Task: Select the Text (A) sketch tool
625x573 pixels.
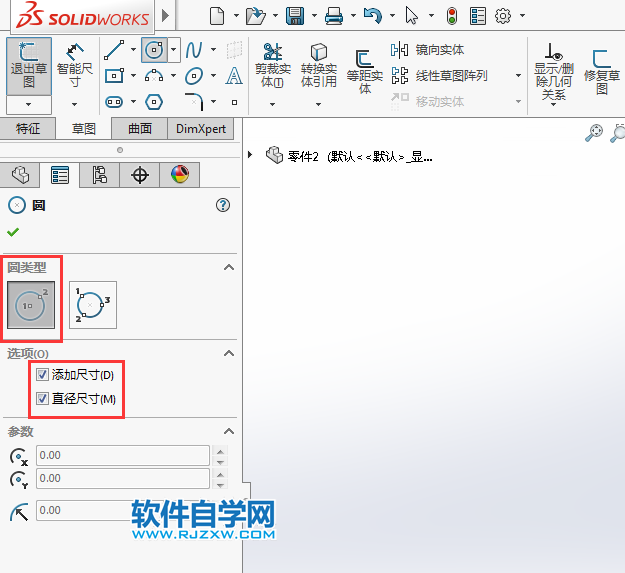Action: (x=234, y=76)
